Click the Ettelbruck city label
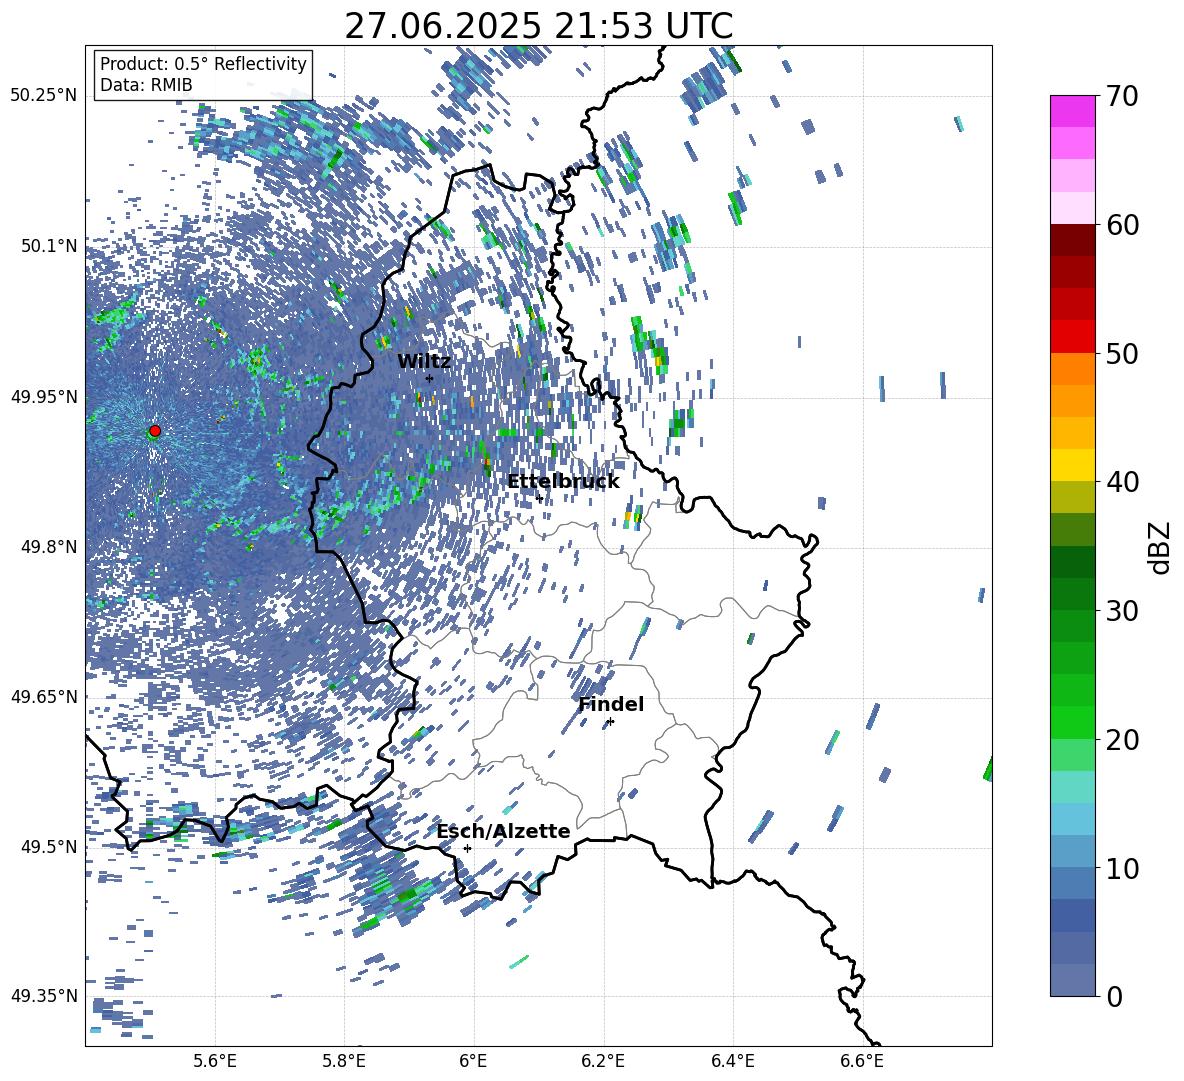Image resolution: width=1184 pixels, height=1081 pixels. click(x=563, y=482)
